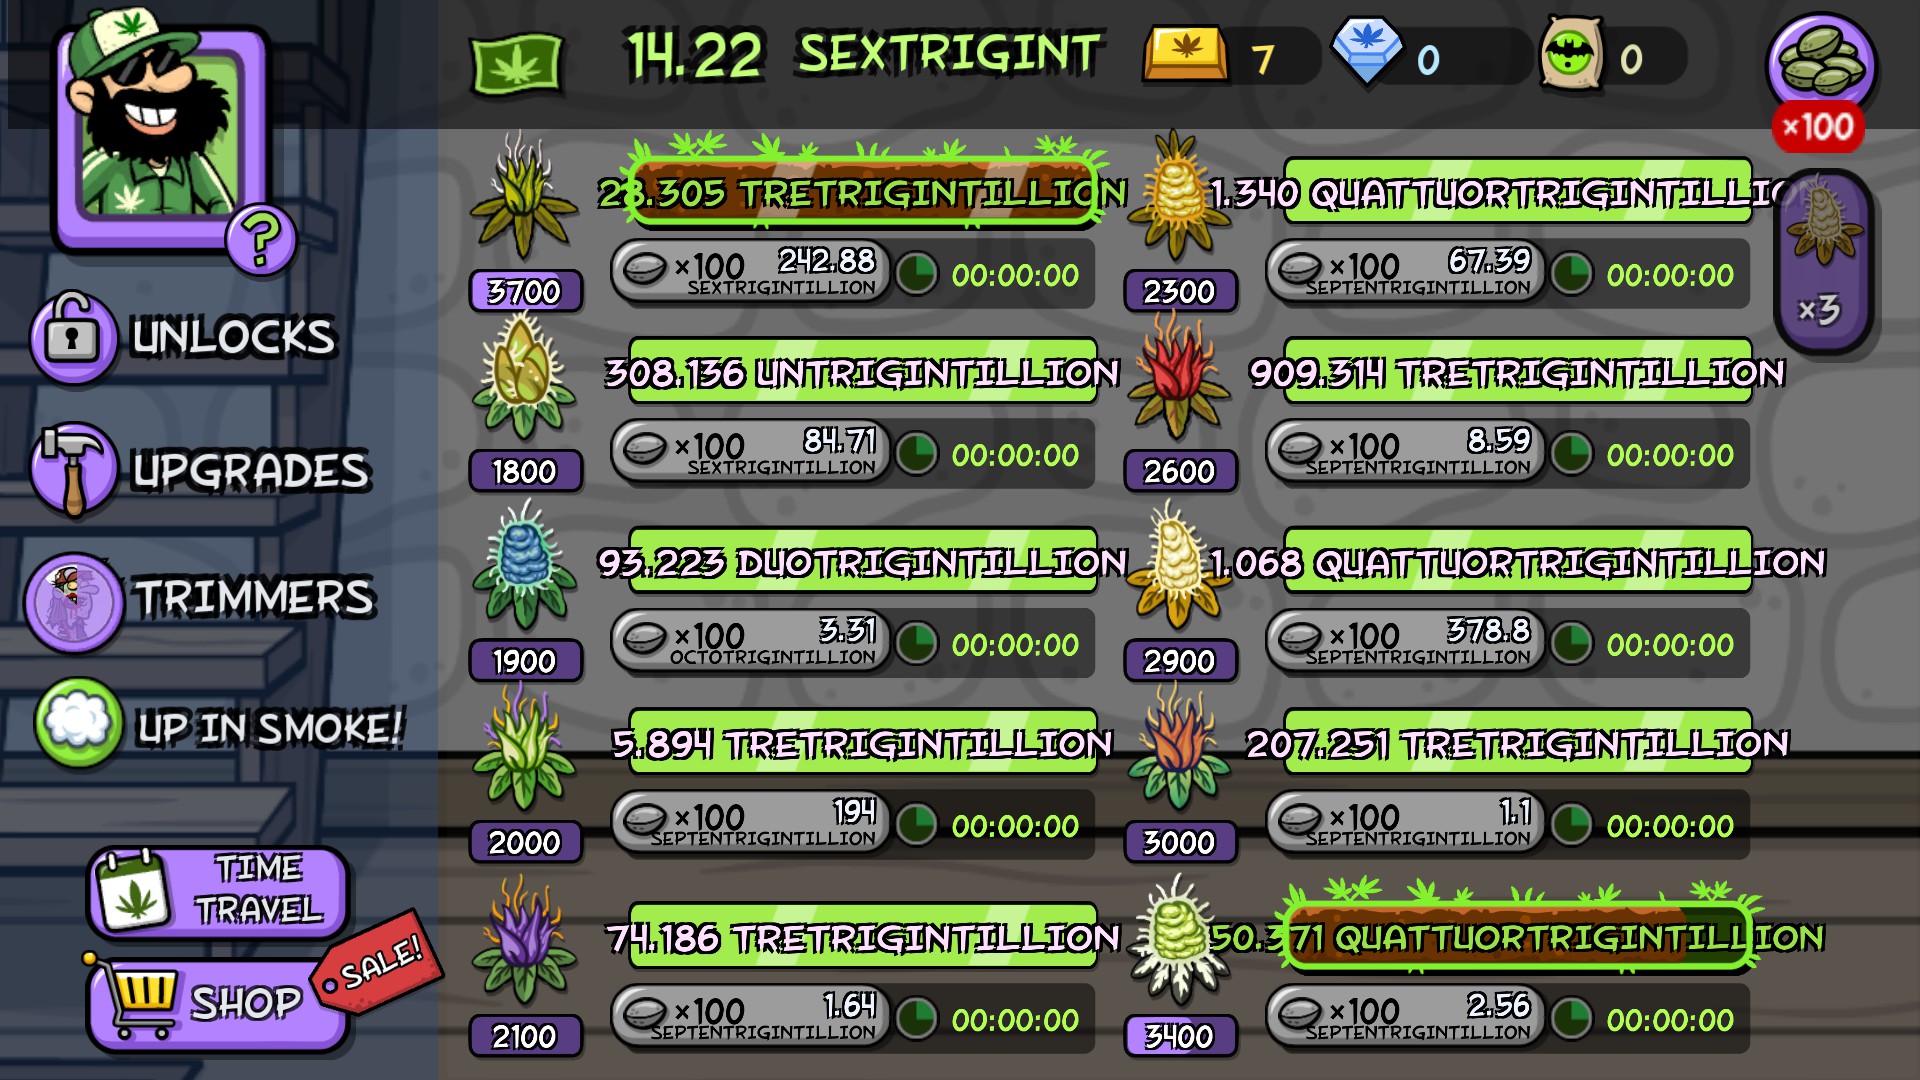Buy x100 seeds for 242.88 sextrigintillion
This screenshot has height=1080, width=1920.
[x=750, y=272]
